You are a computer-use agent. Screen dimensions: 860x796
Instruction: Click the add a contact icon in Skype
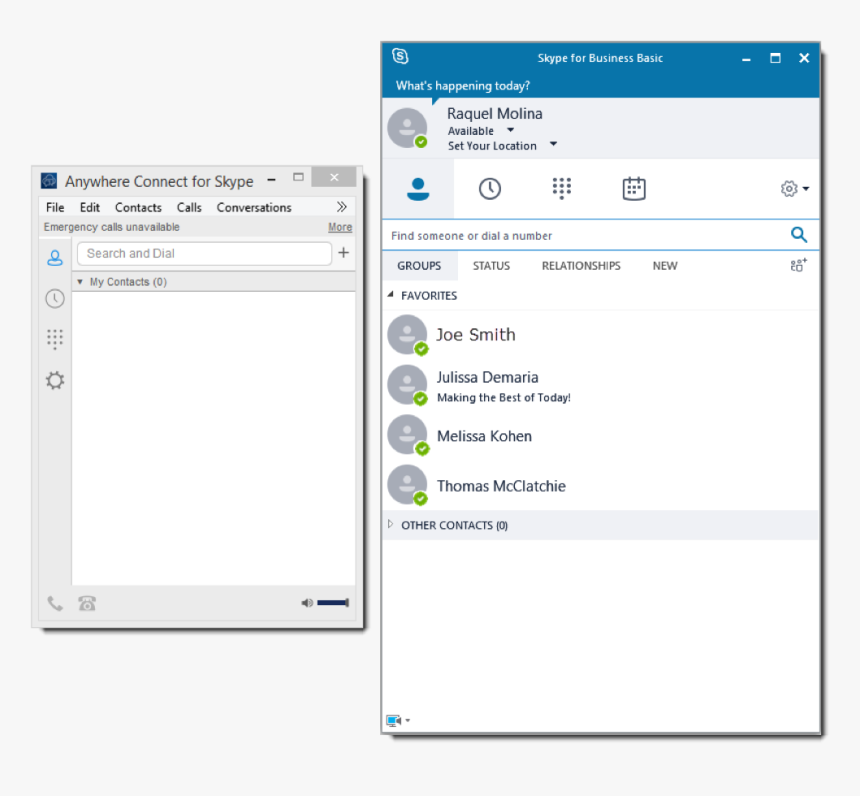pos(799,265)
